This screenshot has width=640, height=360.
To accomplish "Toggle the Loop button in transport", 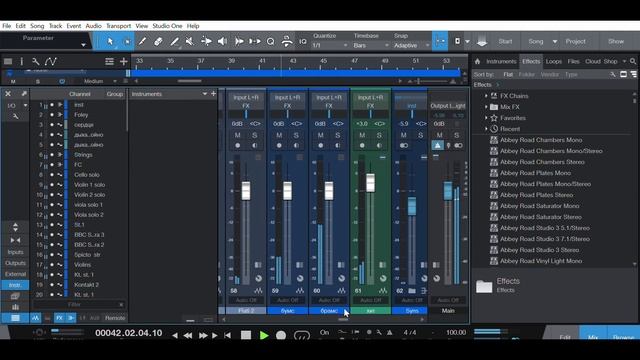I will pos(302,336).
